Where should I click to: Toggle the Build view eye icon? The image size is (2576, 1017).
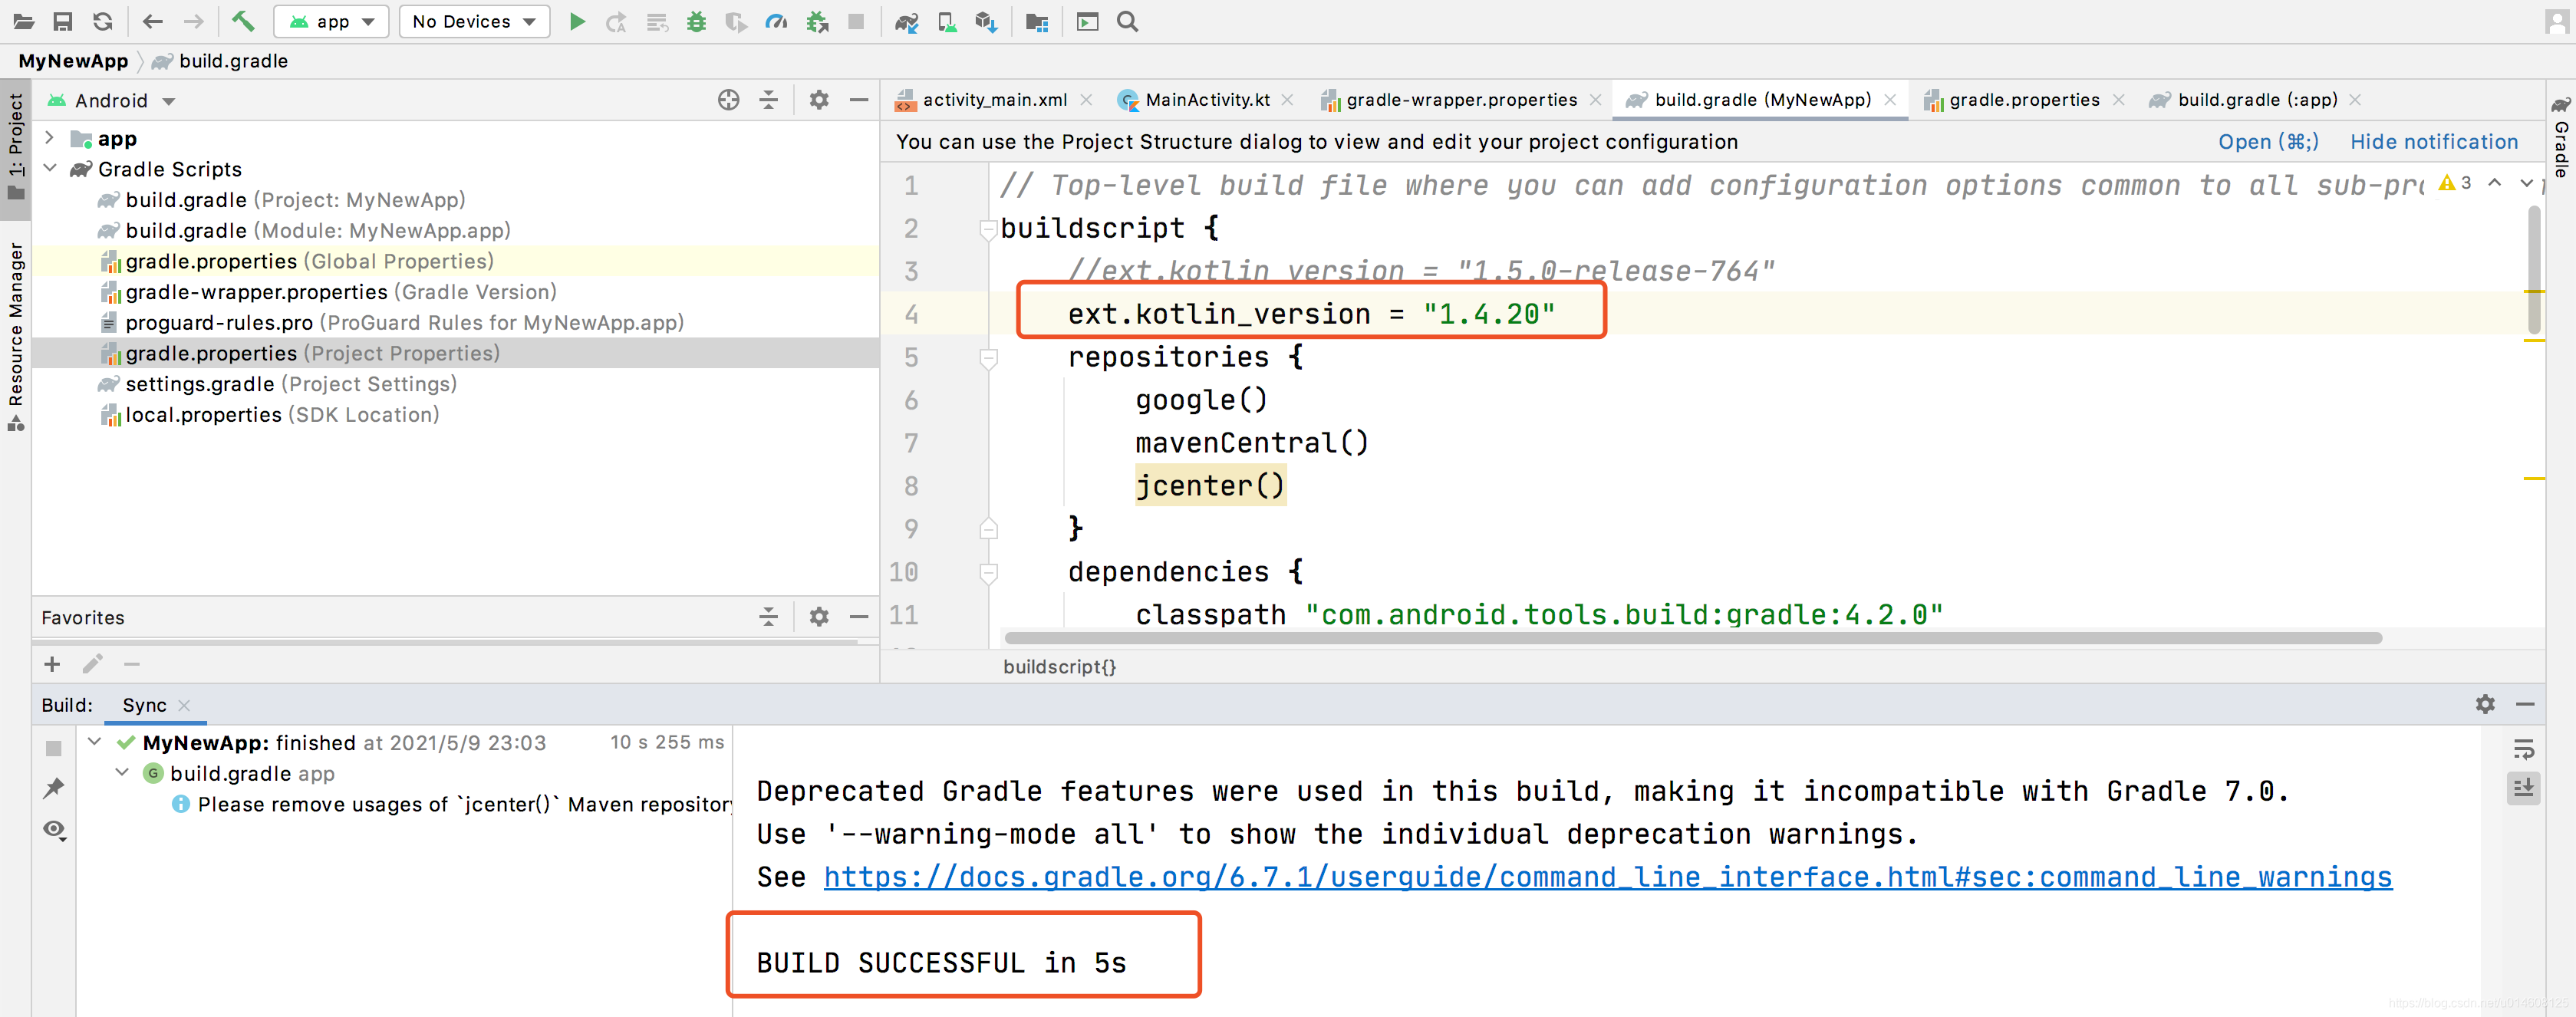point(54,830)
